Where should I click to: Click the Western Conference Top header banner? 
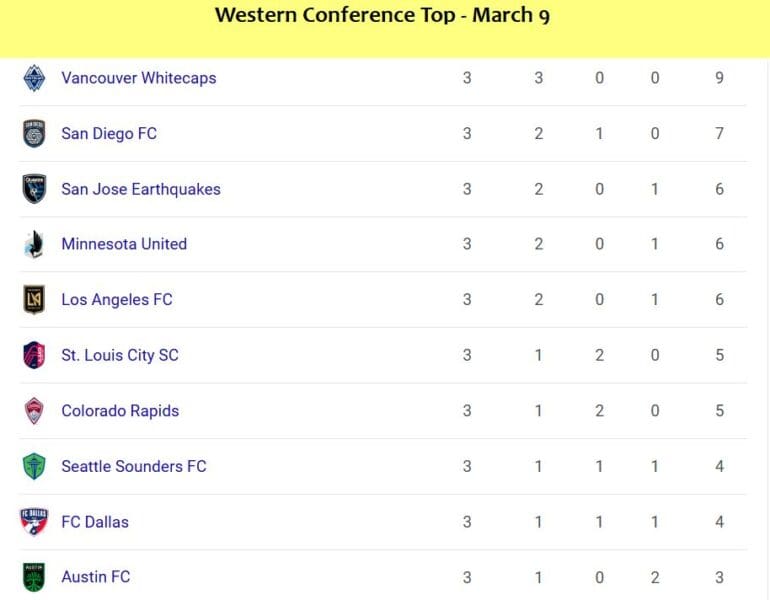pos(383,28)
